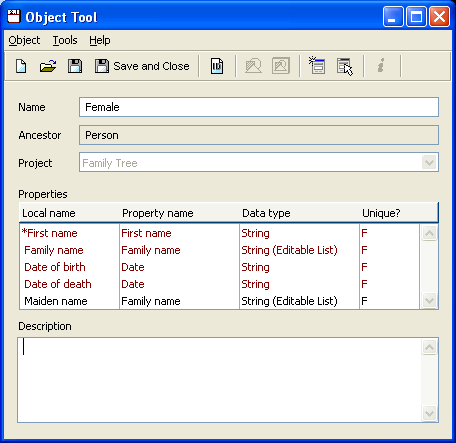Close the Object Tool window
Image resolution: width=456 pixels, height=443 pixels.
point(439,16)
